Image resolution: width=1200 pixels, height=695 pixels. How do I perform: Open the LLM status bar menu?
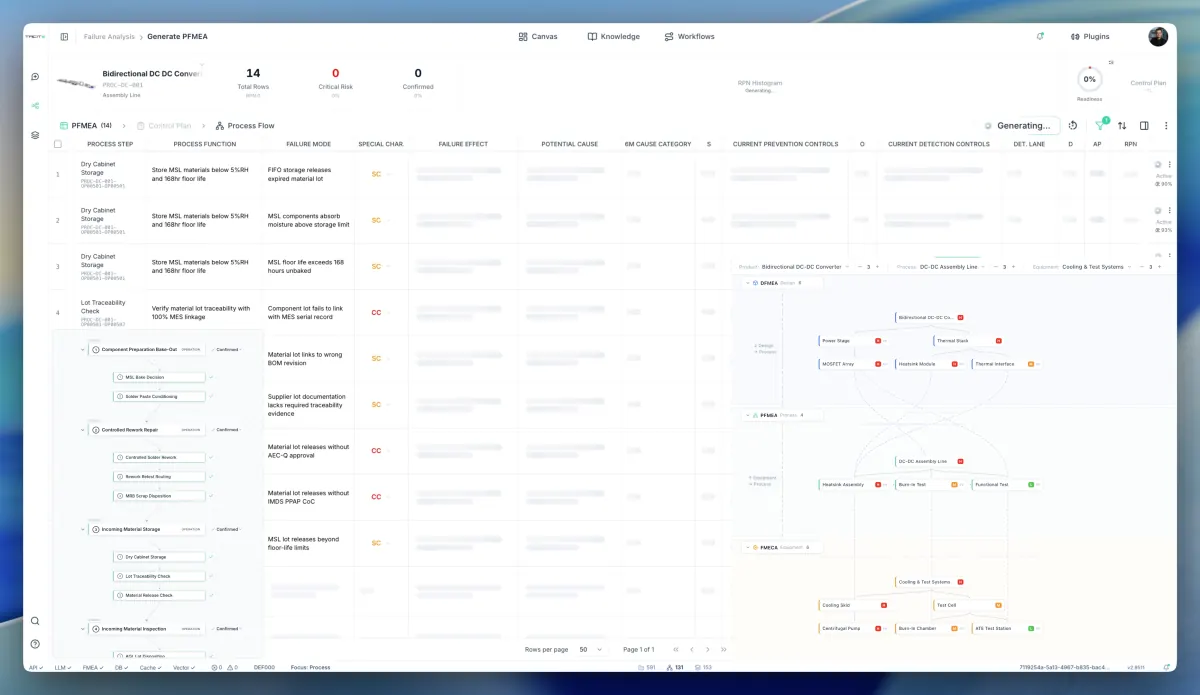64,667
